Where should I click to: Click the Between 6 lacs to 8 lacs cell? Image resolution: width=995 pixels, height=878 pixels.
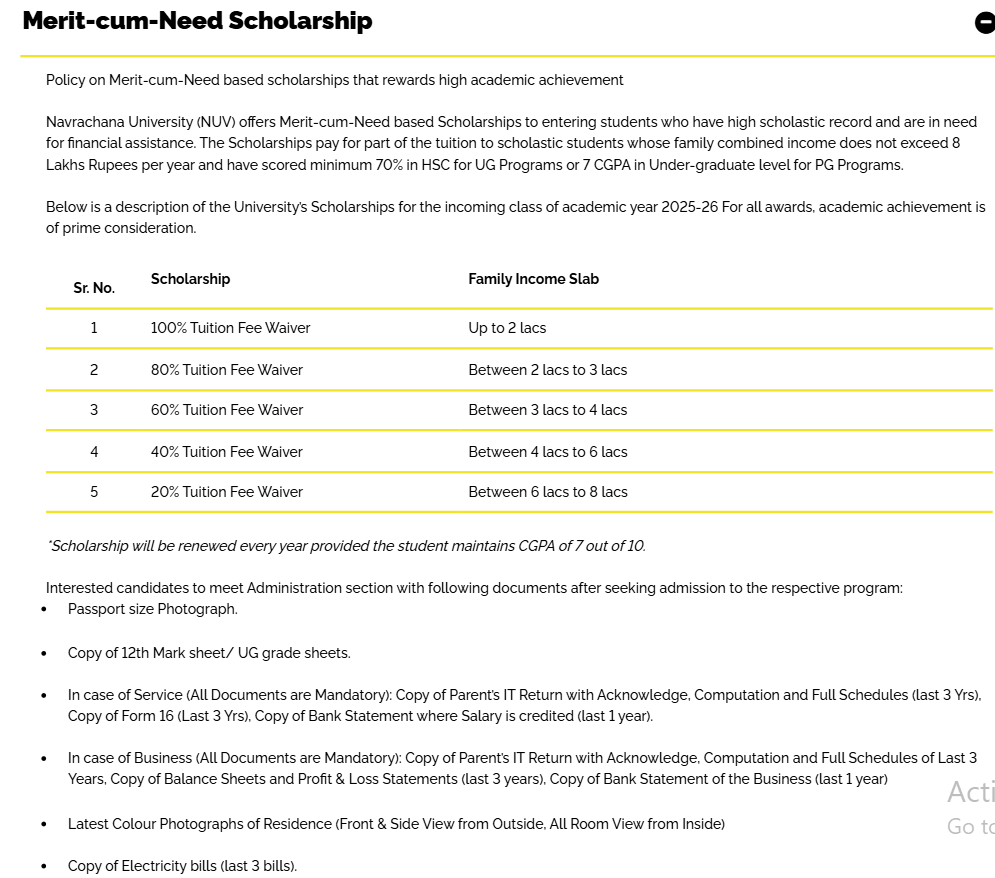[548, 492]
